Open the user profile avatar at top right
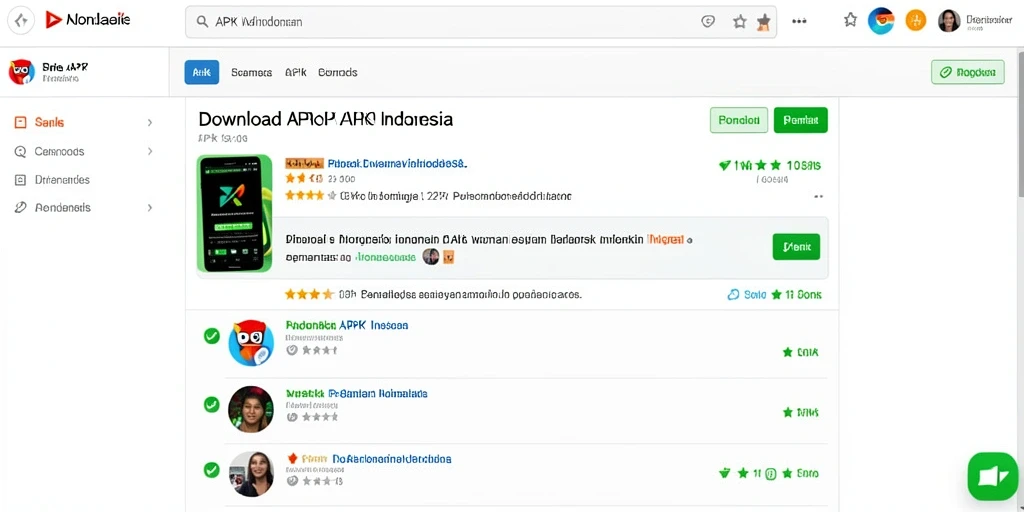This screenshot has height=512, width=1024. [x=949, y=21]
